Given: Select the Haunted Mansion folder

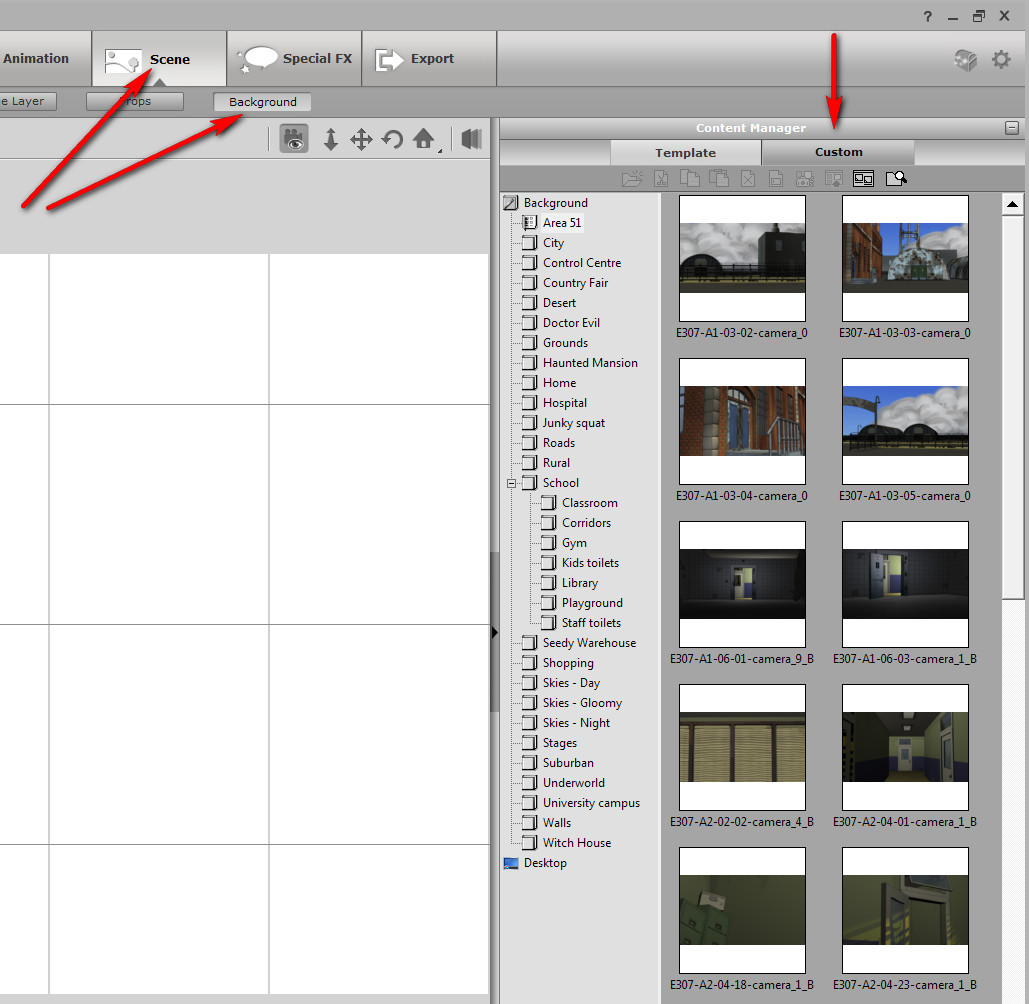Looking at the screenshot, I should pos(589,363).
